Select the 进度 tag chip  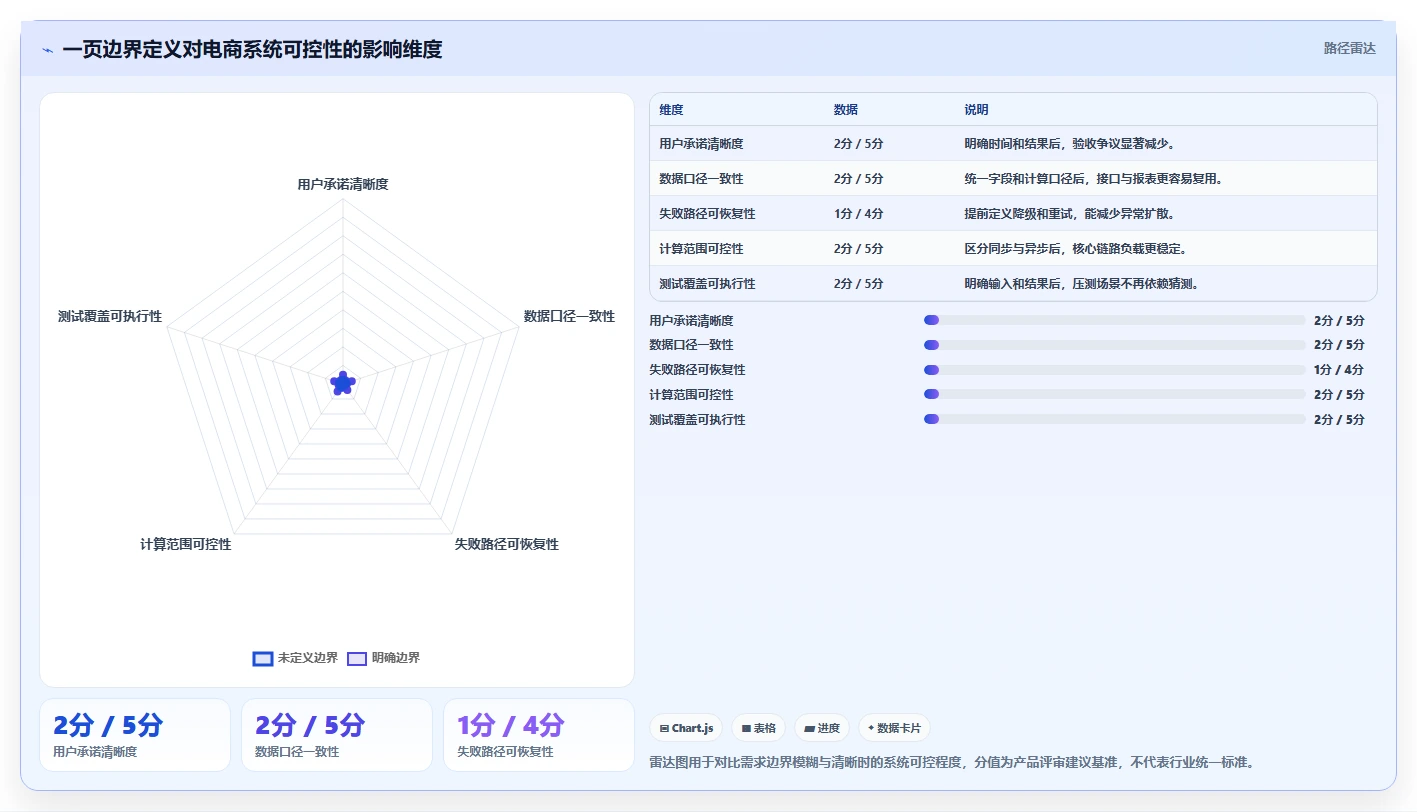(x=822, y=728)
